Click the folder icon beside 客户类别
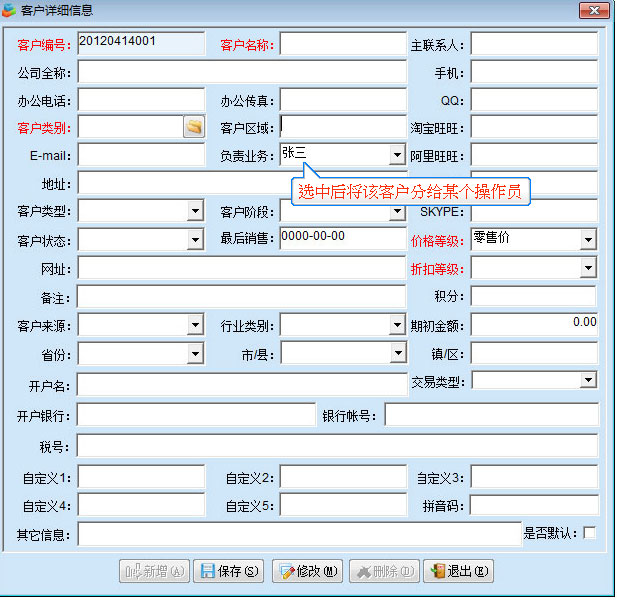This screenshot has width=617, height=602. (193, 127)
